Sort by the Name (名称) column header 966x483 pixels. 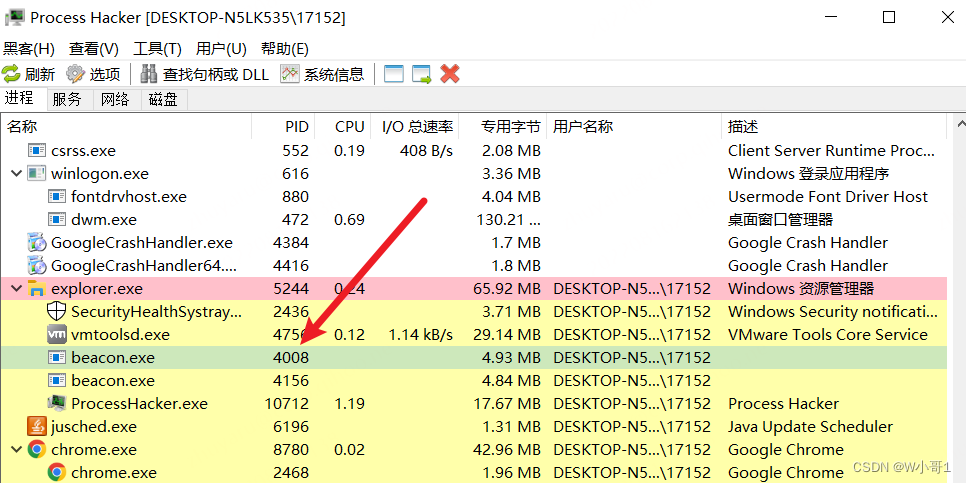(x=126, y=127)
